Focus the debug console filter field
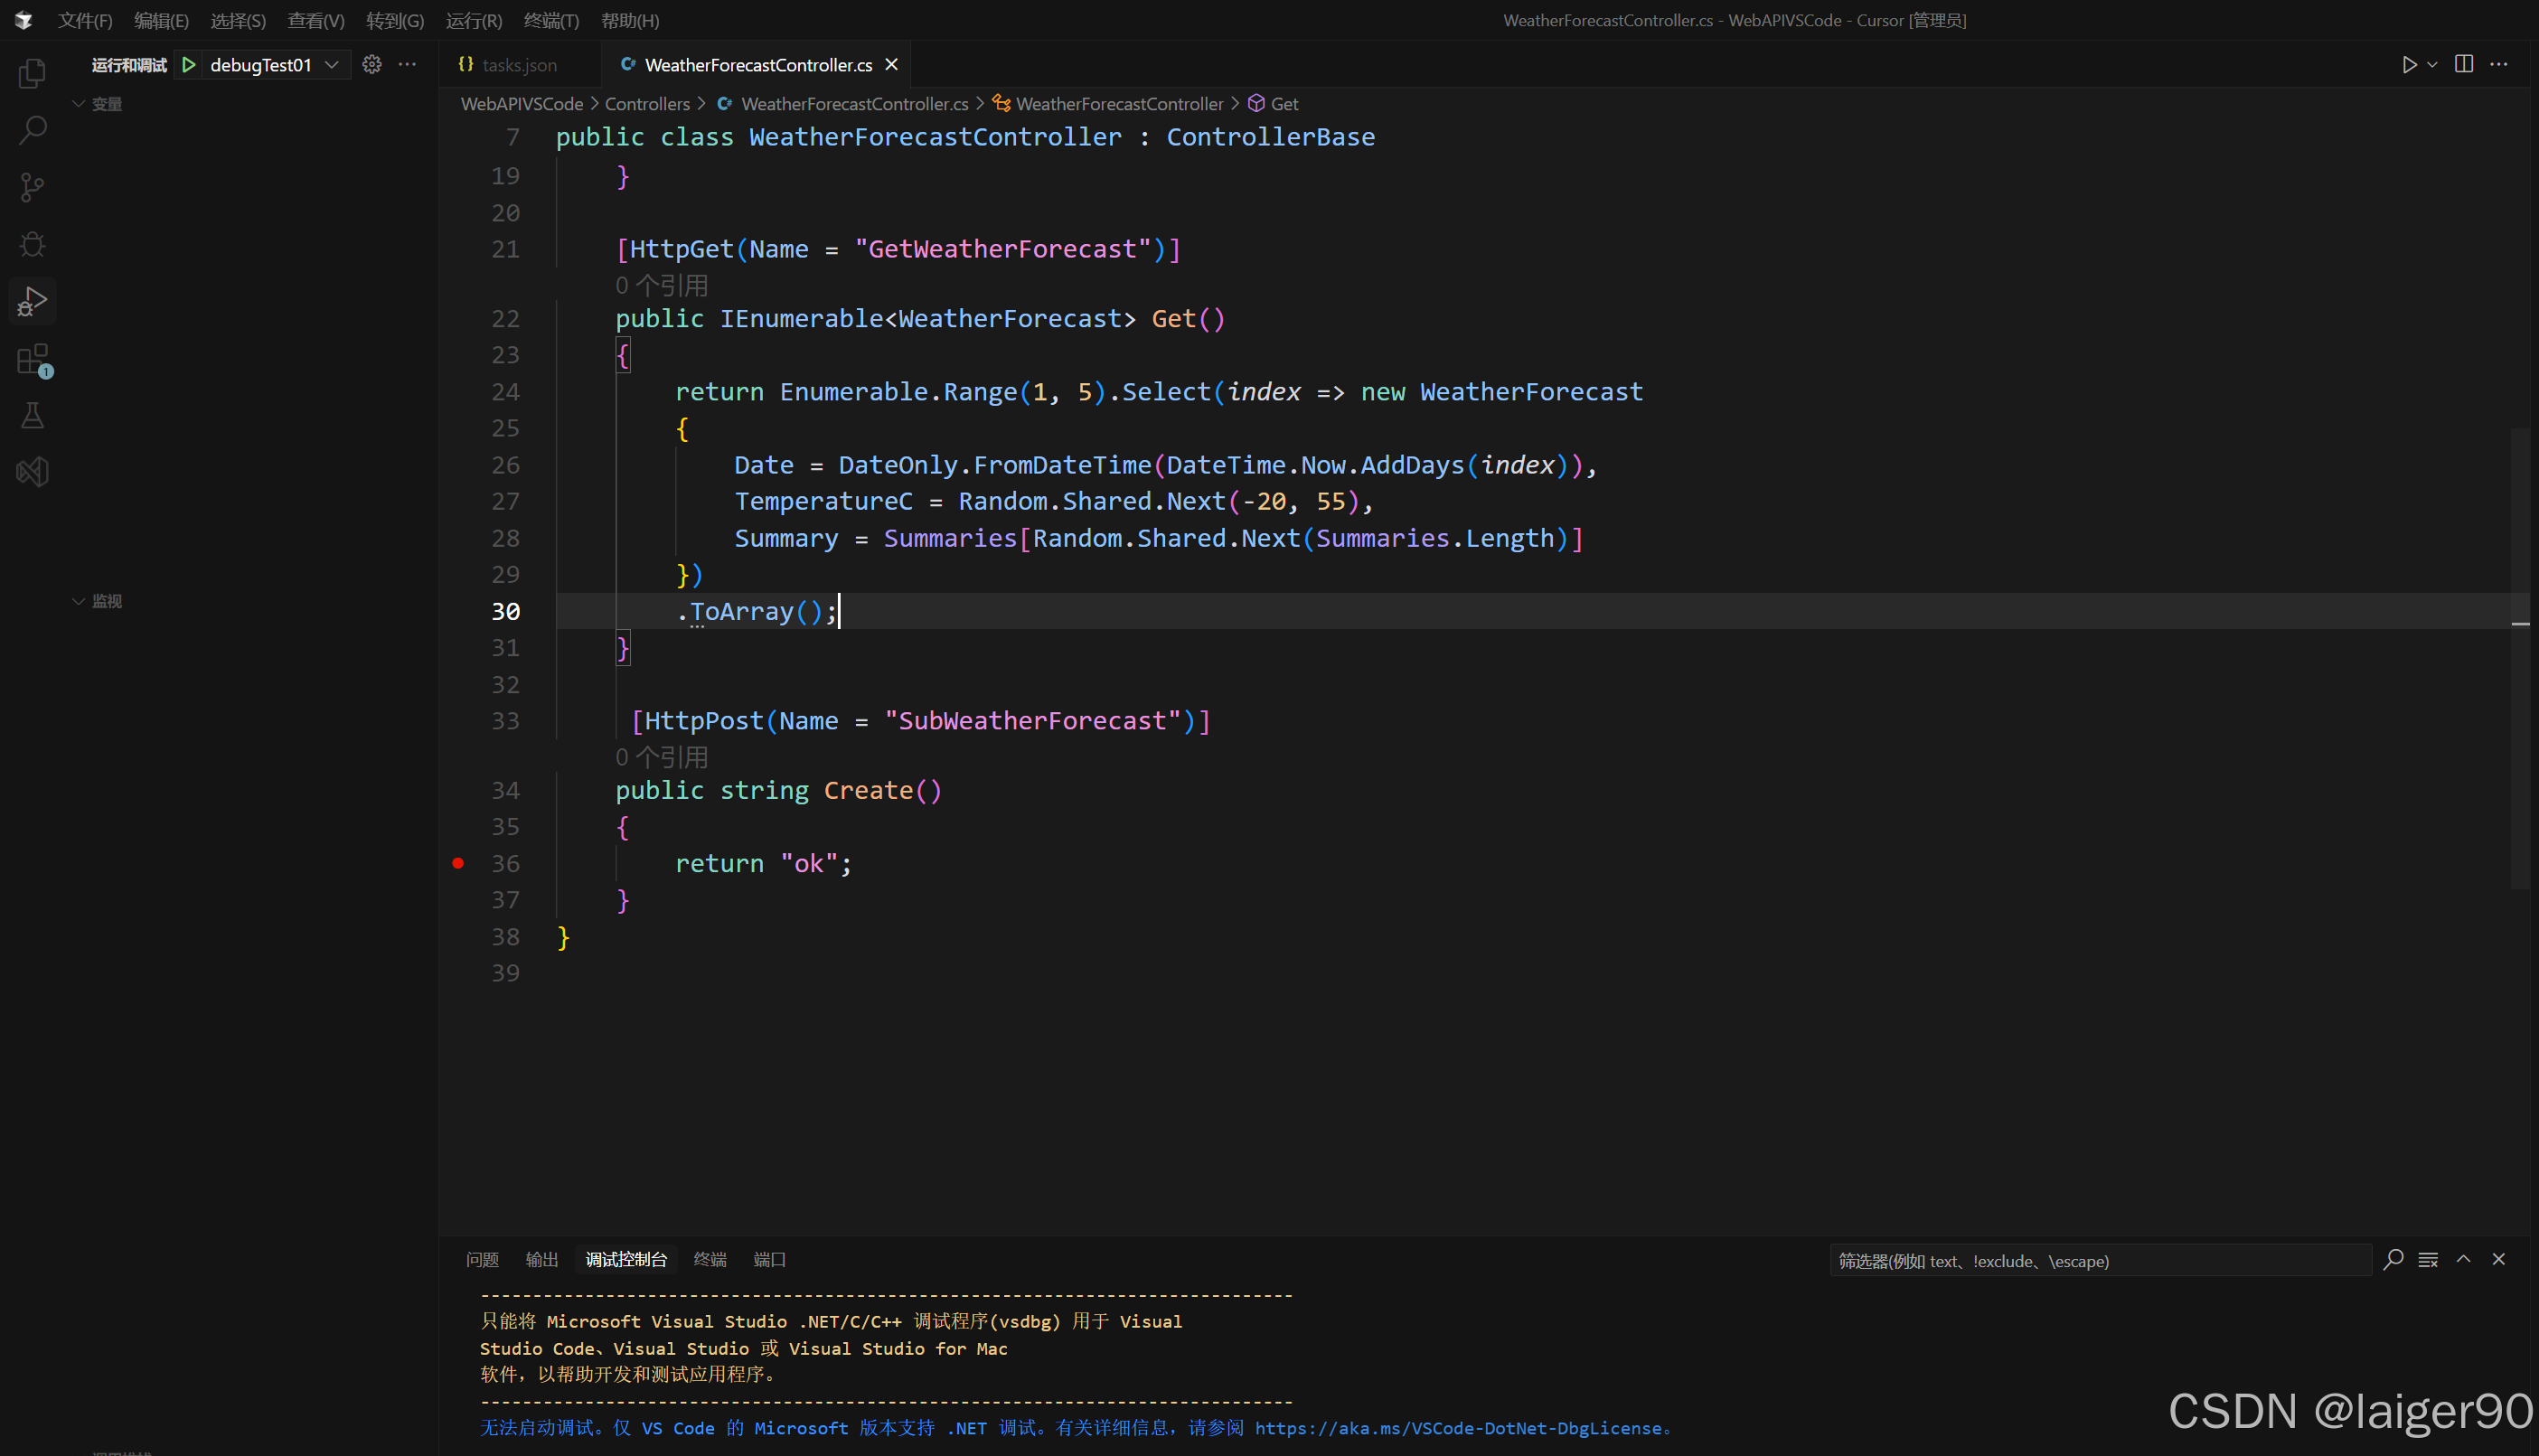The image size is (2539, 1456). [x=2098, y=1261]
